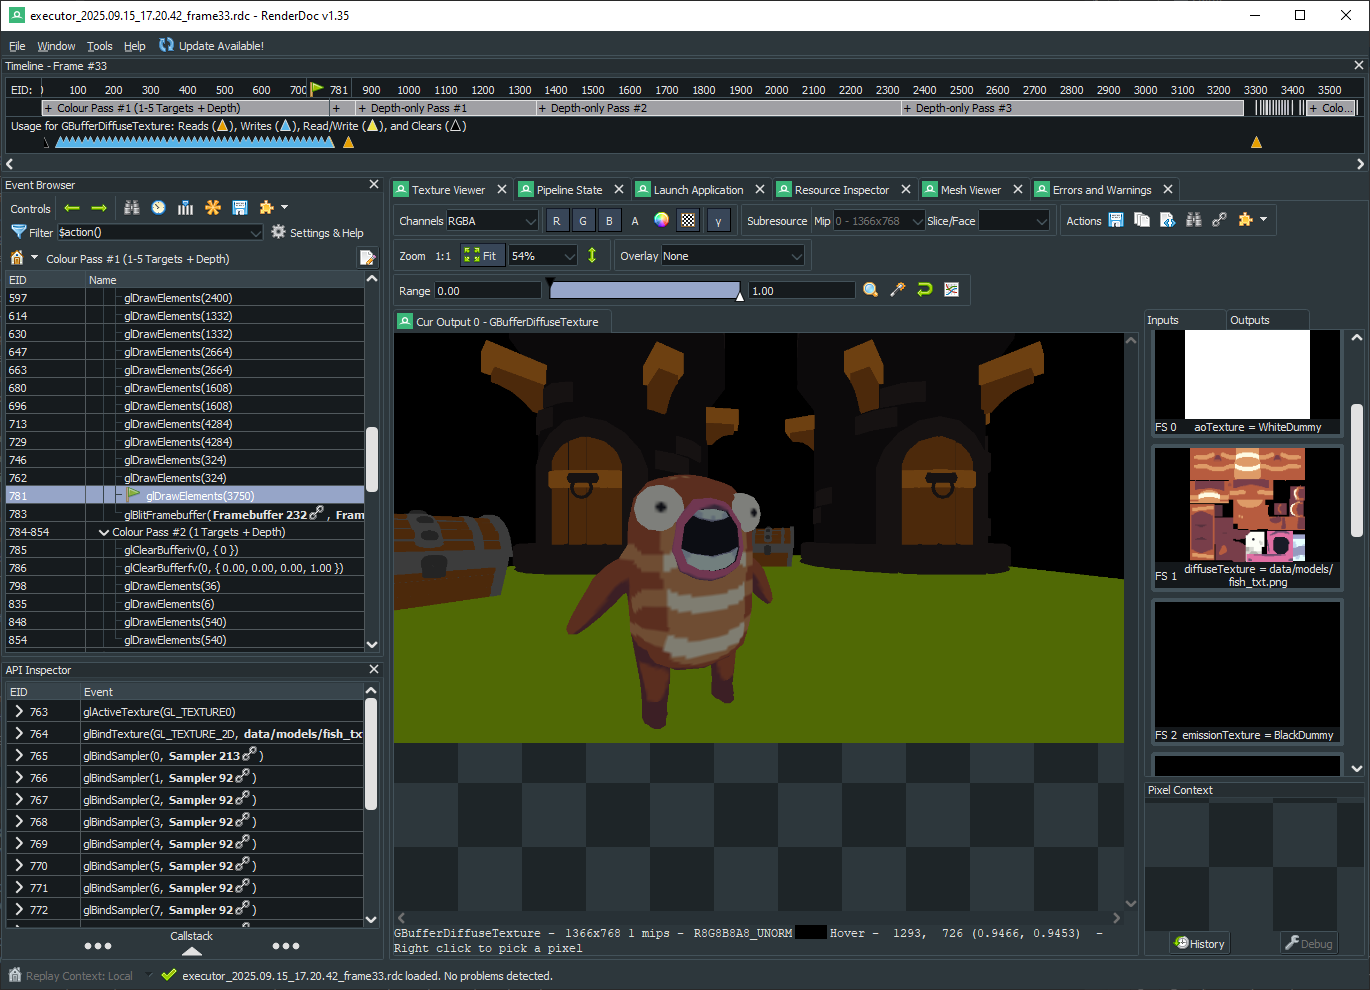
Task: Toggle the A alpha channel button
Action: pyautogui.click(x=635, y=221)
